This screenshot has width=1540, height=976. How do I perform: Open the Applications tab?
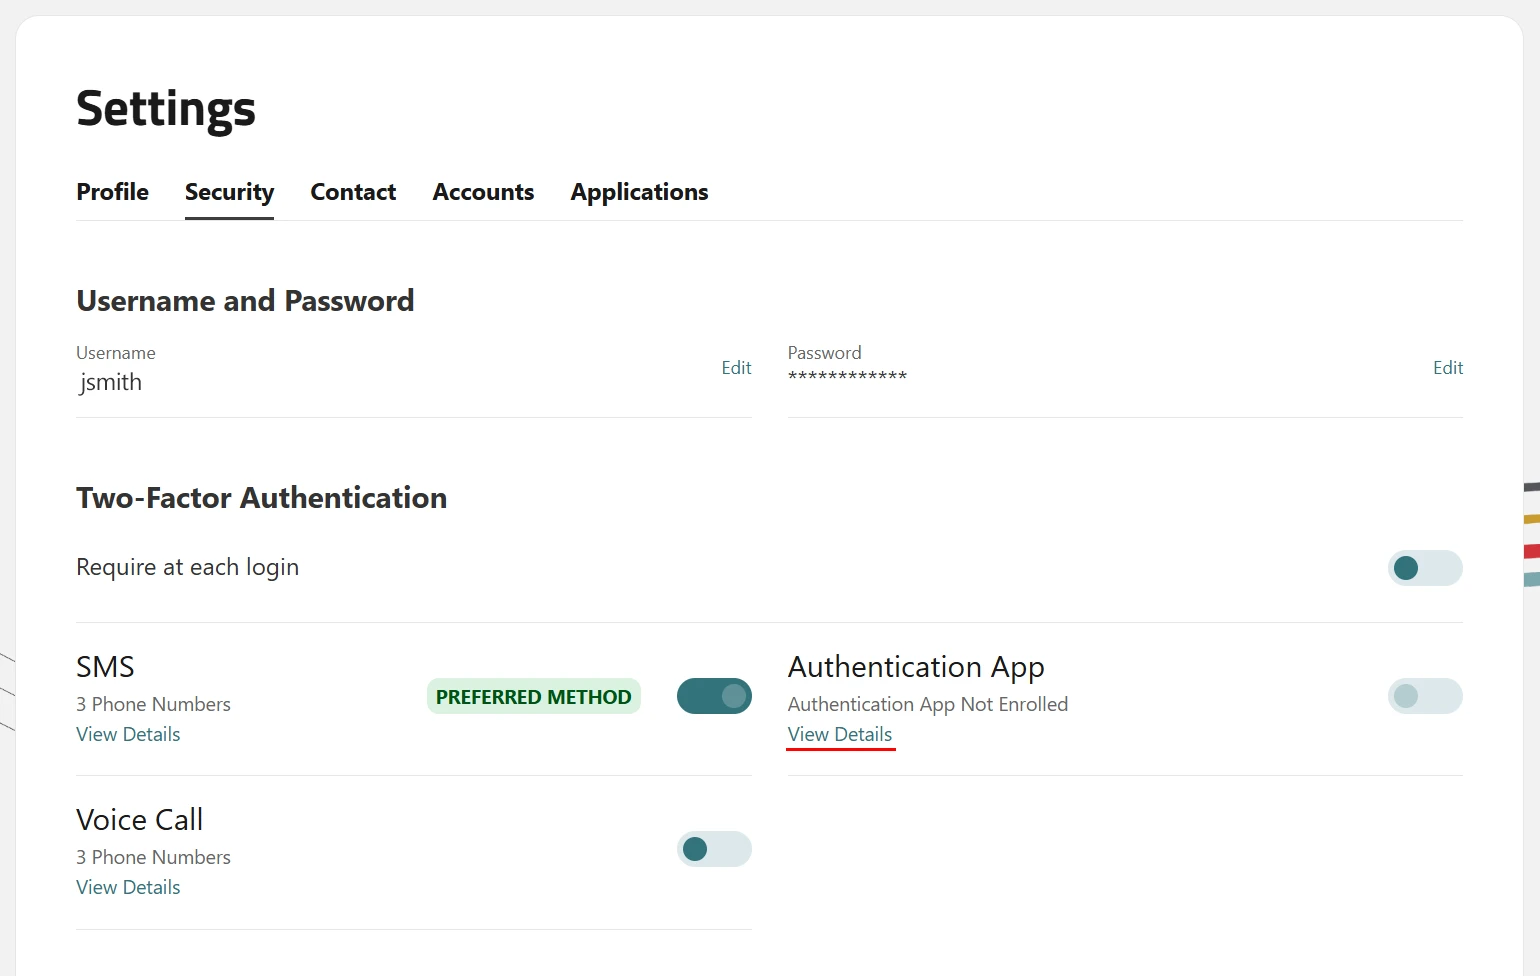(x=639, y=192)
